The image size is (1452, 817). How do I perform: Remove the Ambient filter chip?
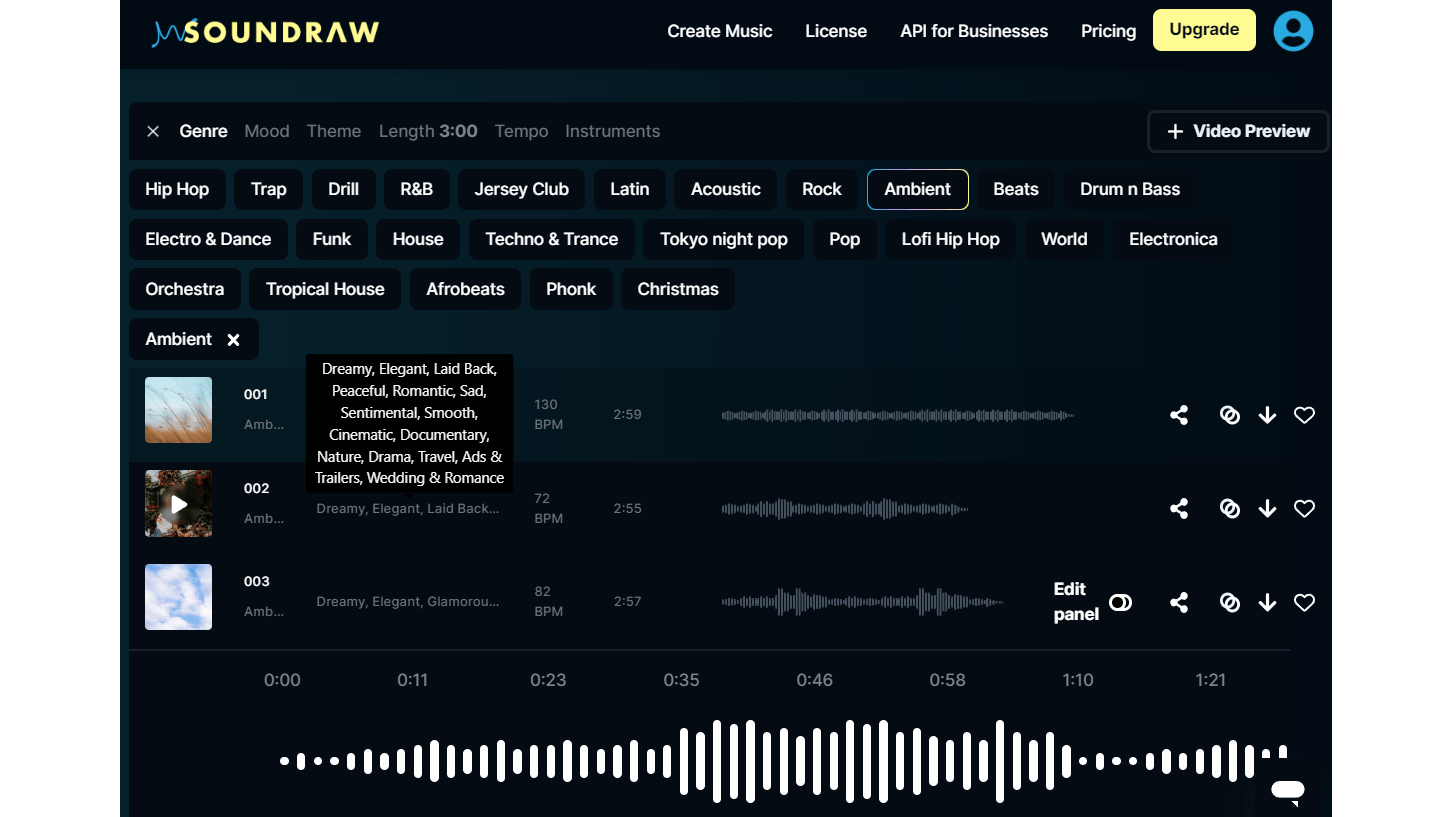(x=234, y=340)
